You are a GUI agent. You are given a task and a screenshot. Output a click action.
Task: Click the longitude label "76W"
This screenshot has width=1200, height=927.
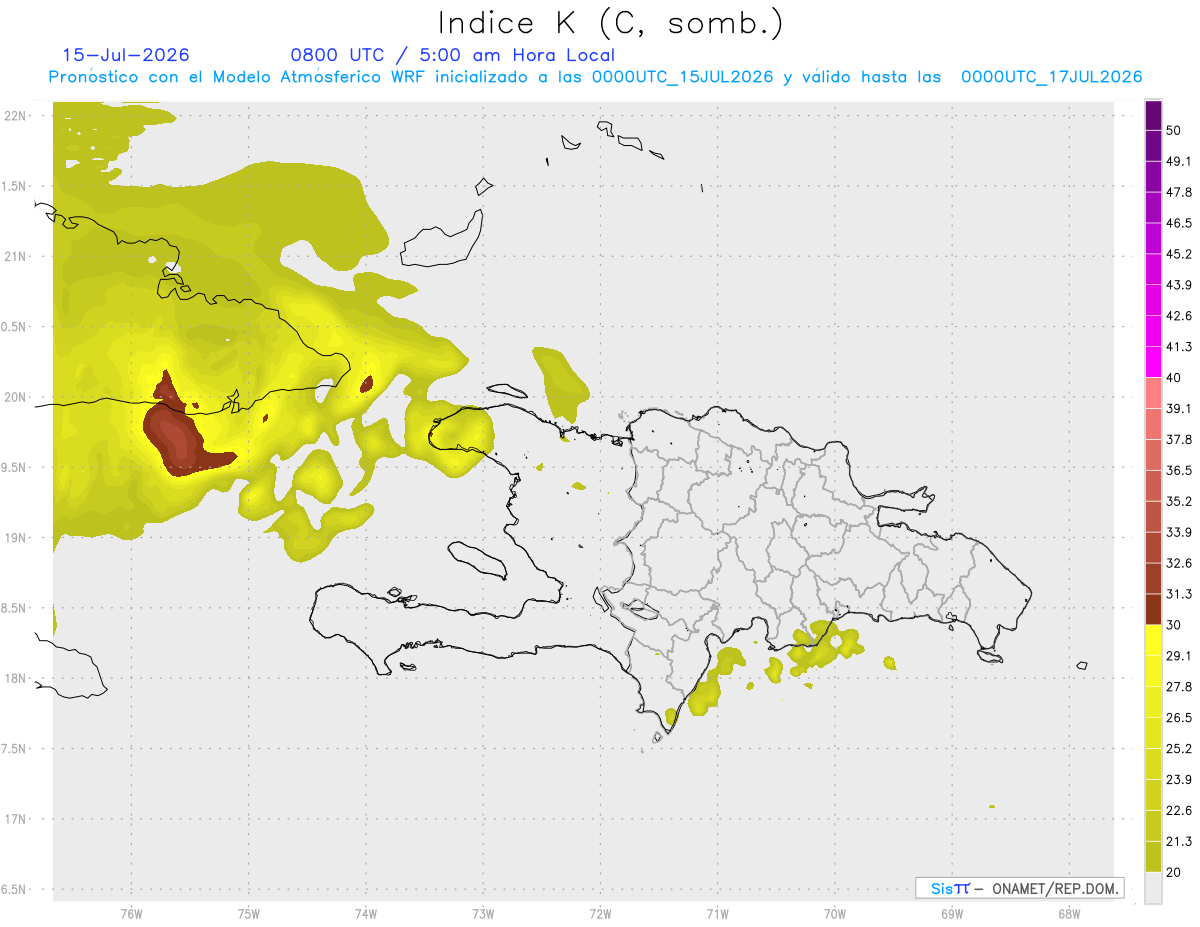131,914
